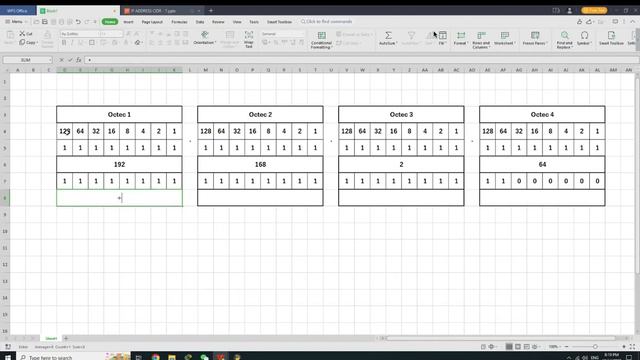Click the fx insert function icon
This screenshot has height=360, width=640.
click(79, 60)
